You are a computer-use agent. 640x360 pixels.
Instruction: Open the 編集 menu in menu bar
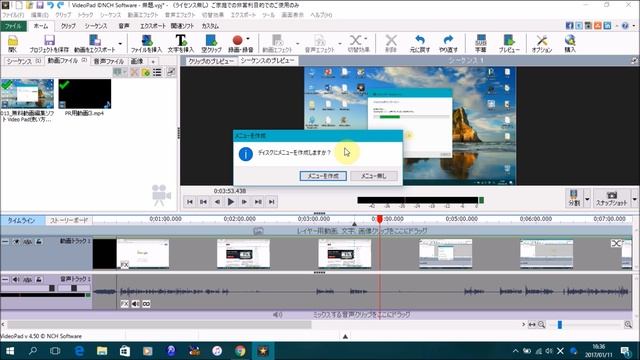click(x=40, y=15)
